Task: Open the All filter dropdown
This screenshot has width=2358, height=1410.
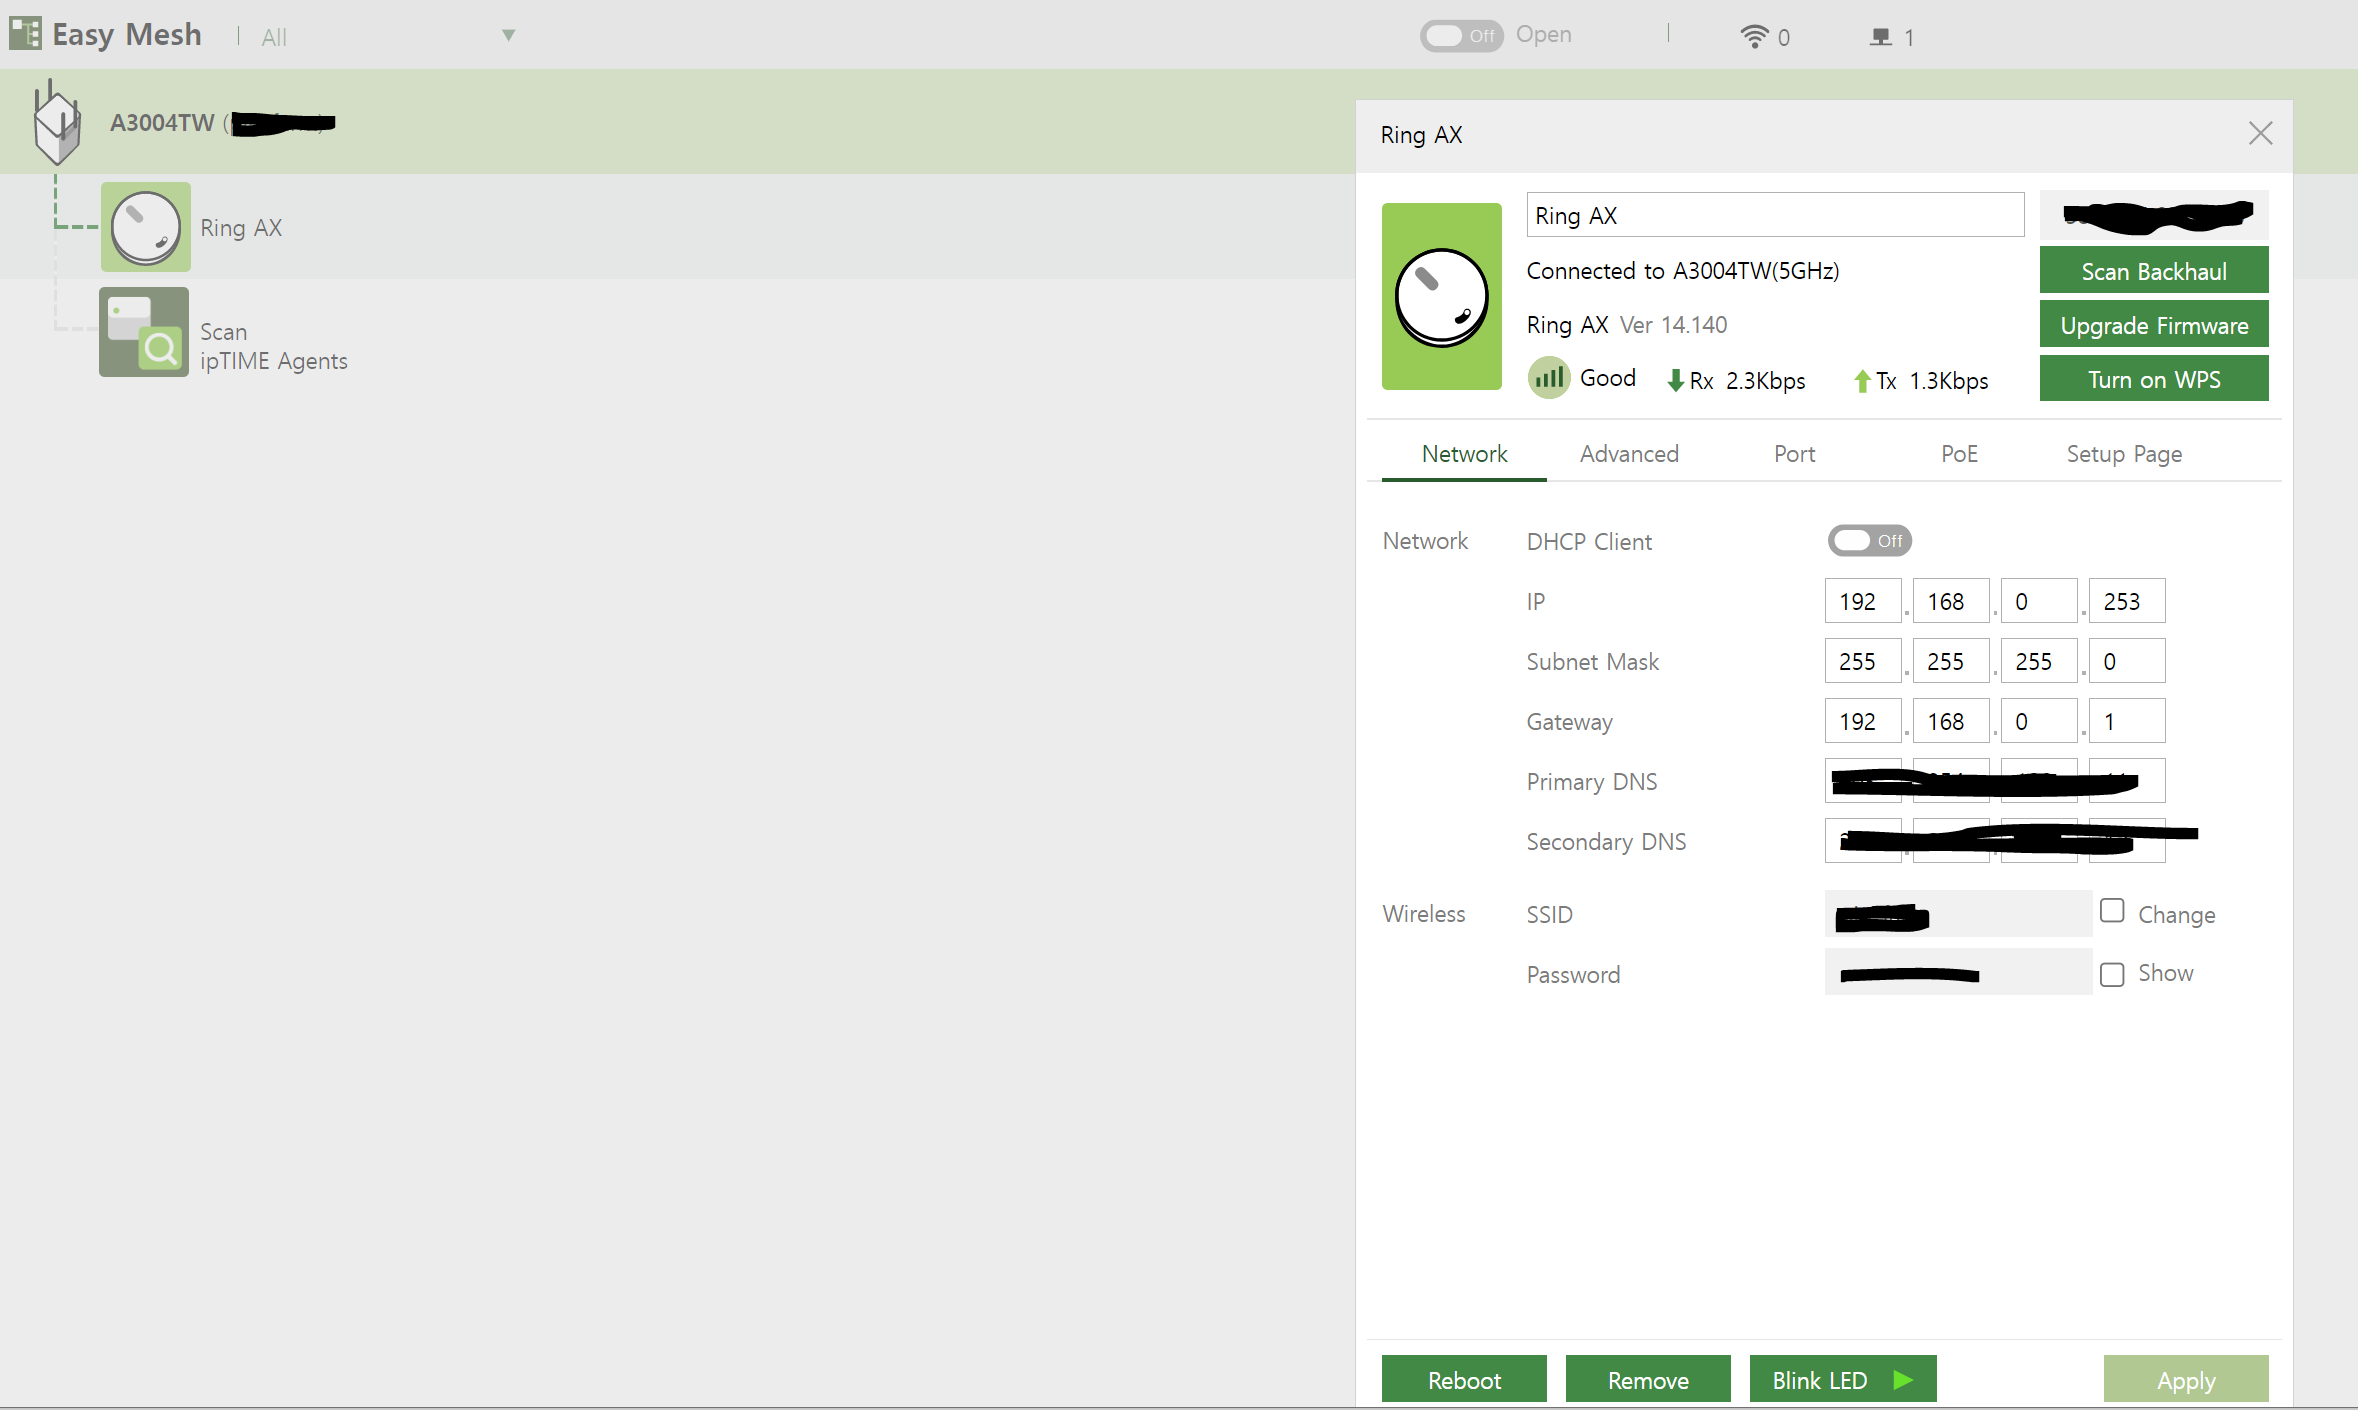Action: (508, 36)
